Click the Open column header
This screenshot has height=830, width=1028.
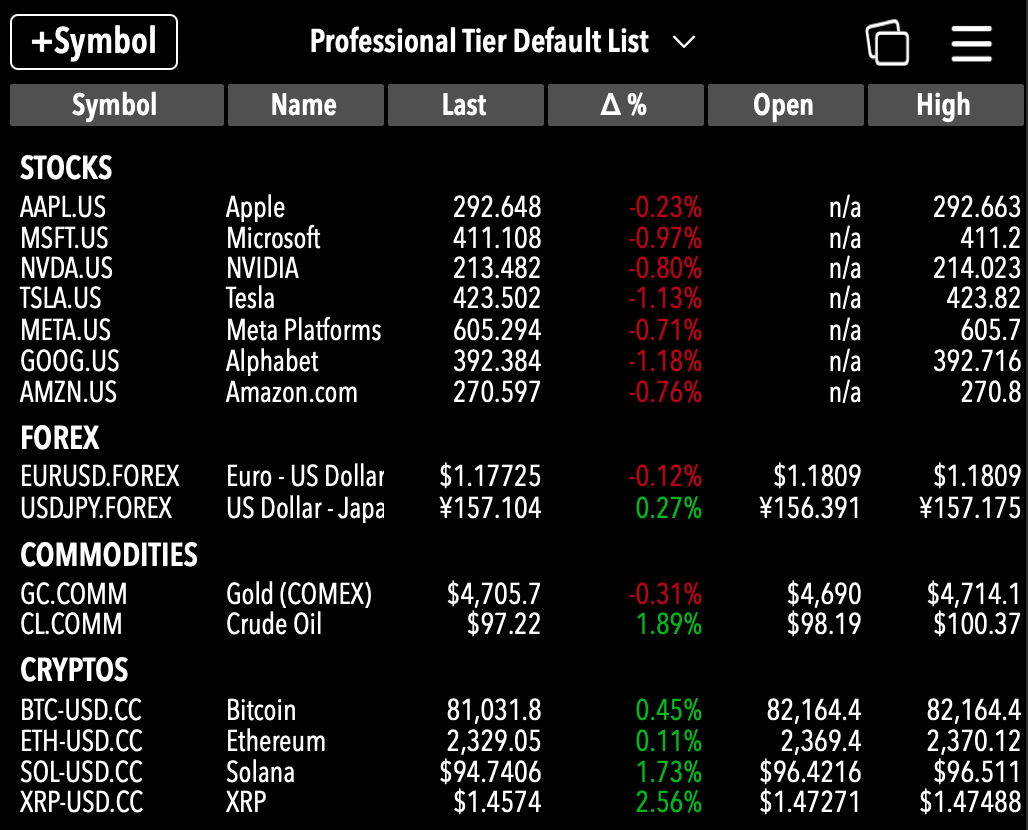point(785,105)
